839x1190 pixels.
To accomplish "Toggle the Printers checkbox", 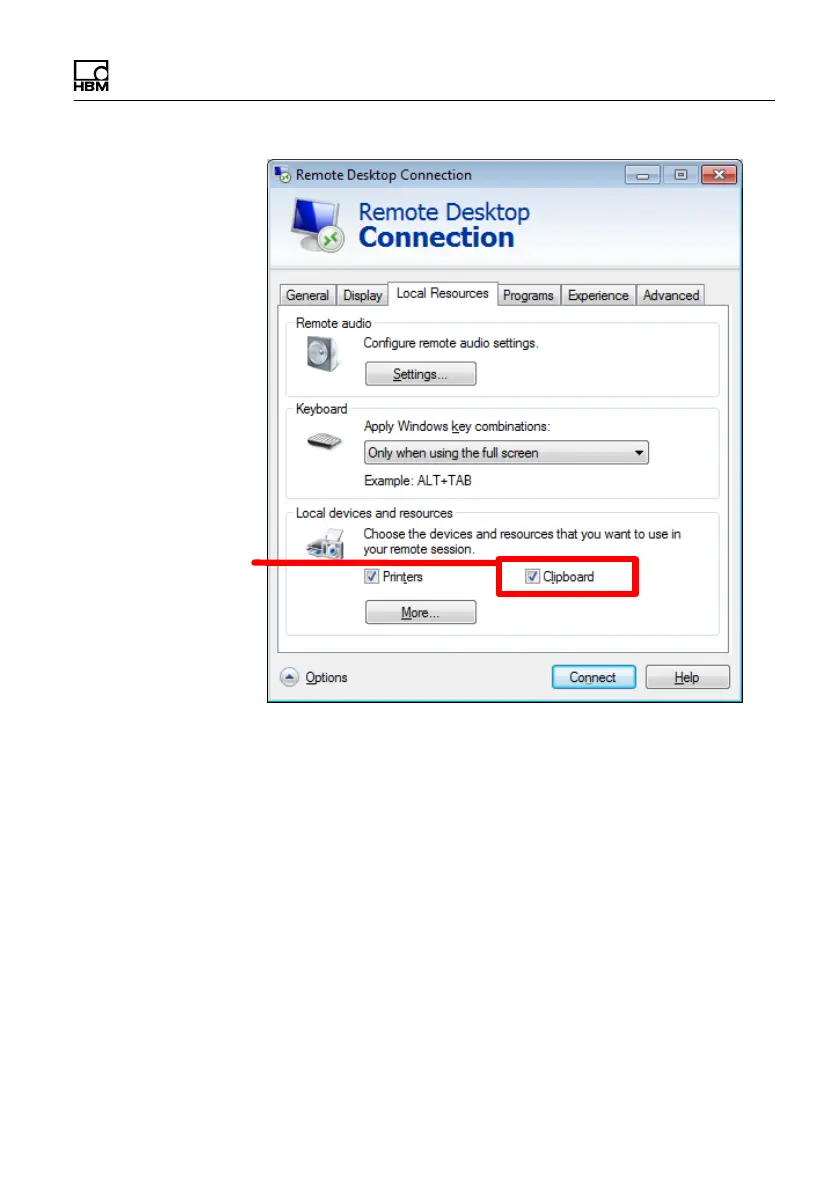I will 372,576.
